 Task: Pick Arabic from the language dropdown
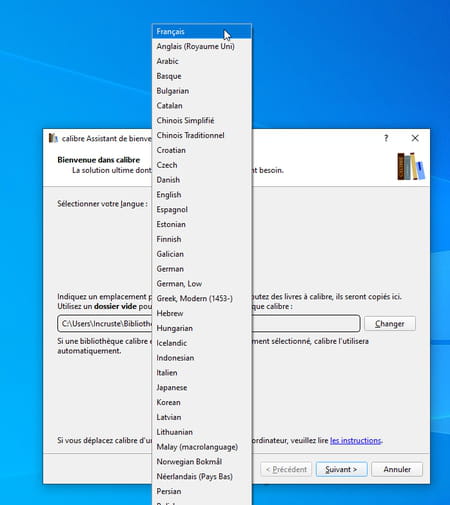[x=202, y=61]
